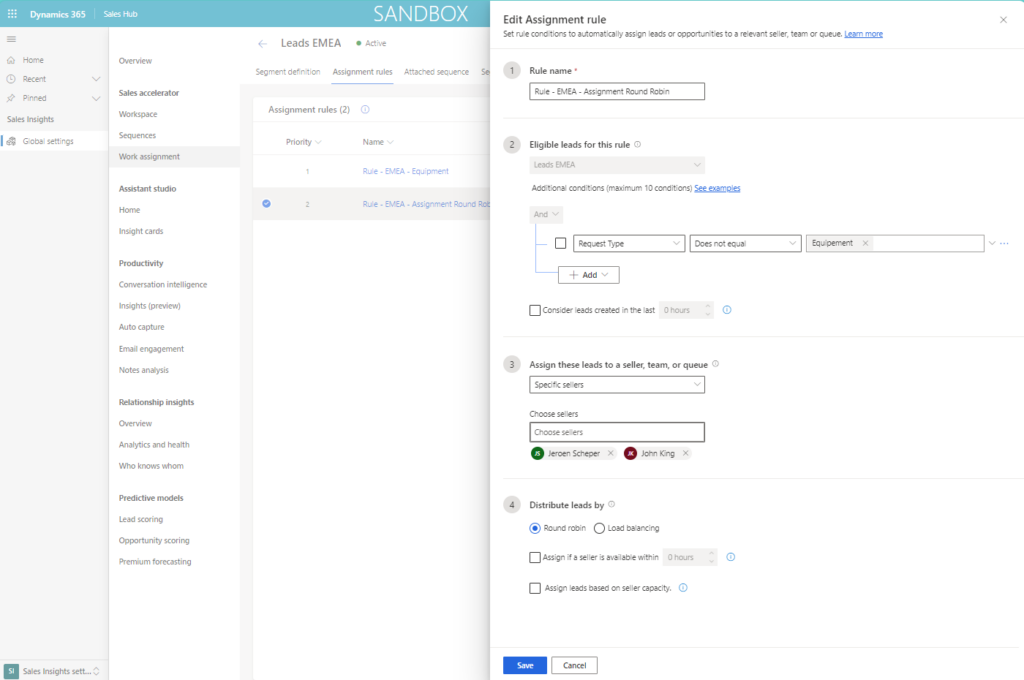This screenshot has width=1024, height=680.
Task: Click the info icon beside Consider leads created option
Action: tap(727, 310)
